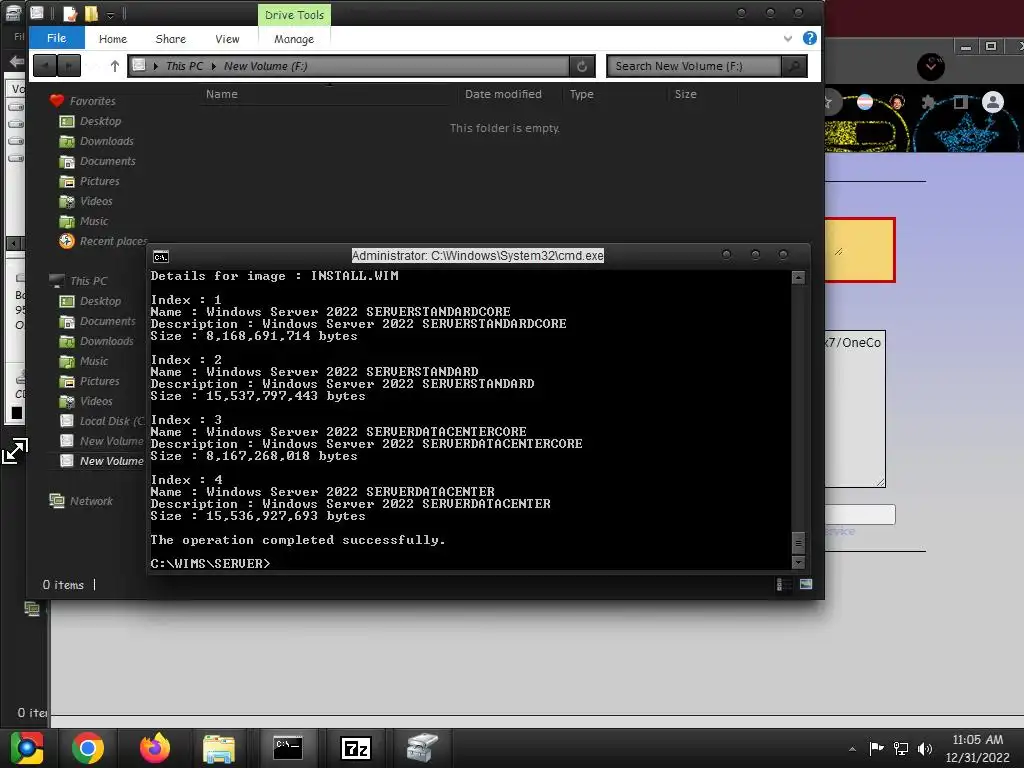Screen dimensions: 1024x768
Task: Click cmd window scroll up arrow
Action: pyautogui.click(x=798, y=278)
